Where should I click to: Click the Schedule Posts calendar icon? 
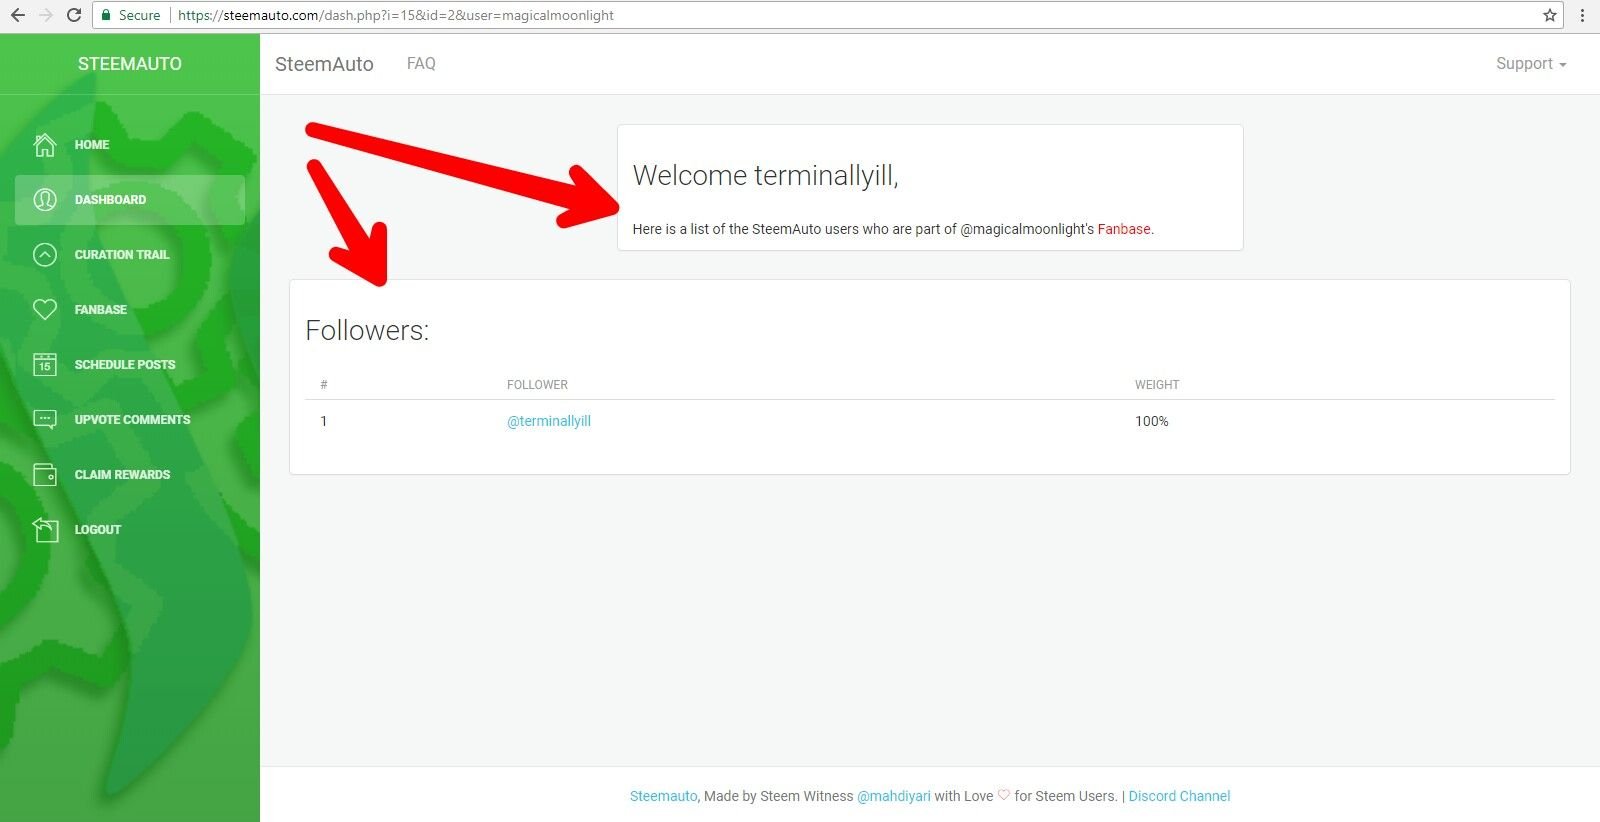point(45,365)
